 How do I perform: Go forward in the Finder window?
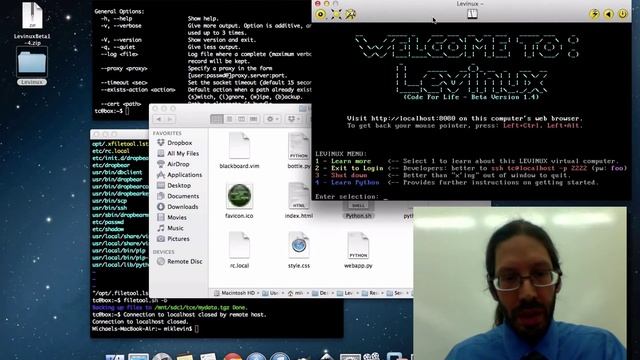(170, 119)
